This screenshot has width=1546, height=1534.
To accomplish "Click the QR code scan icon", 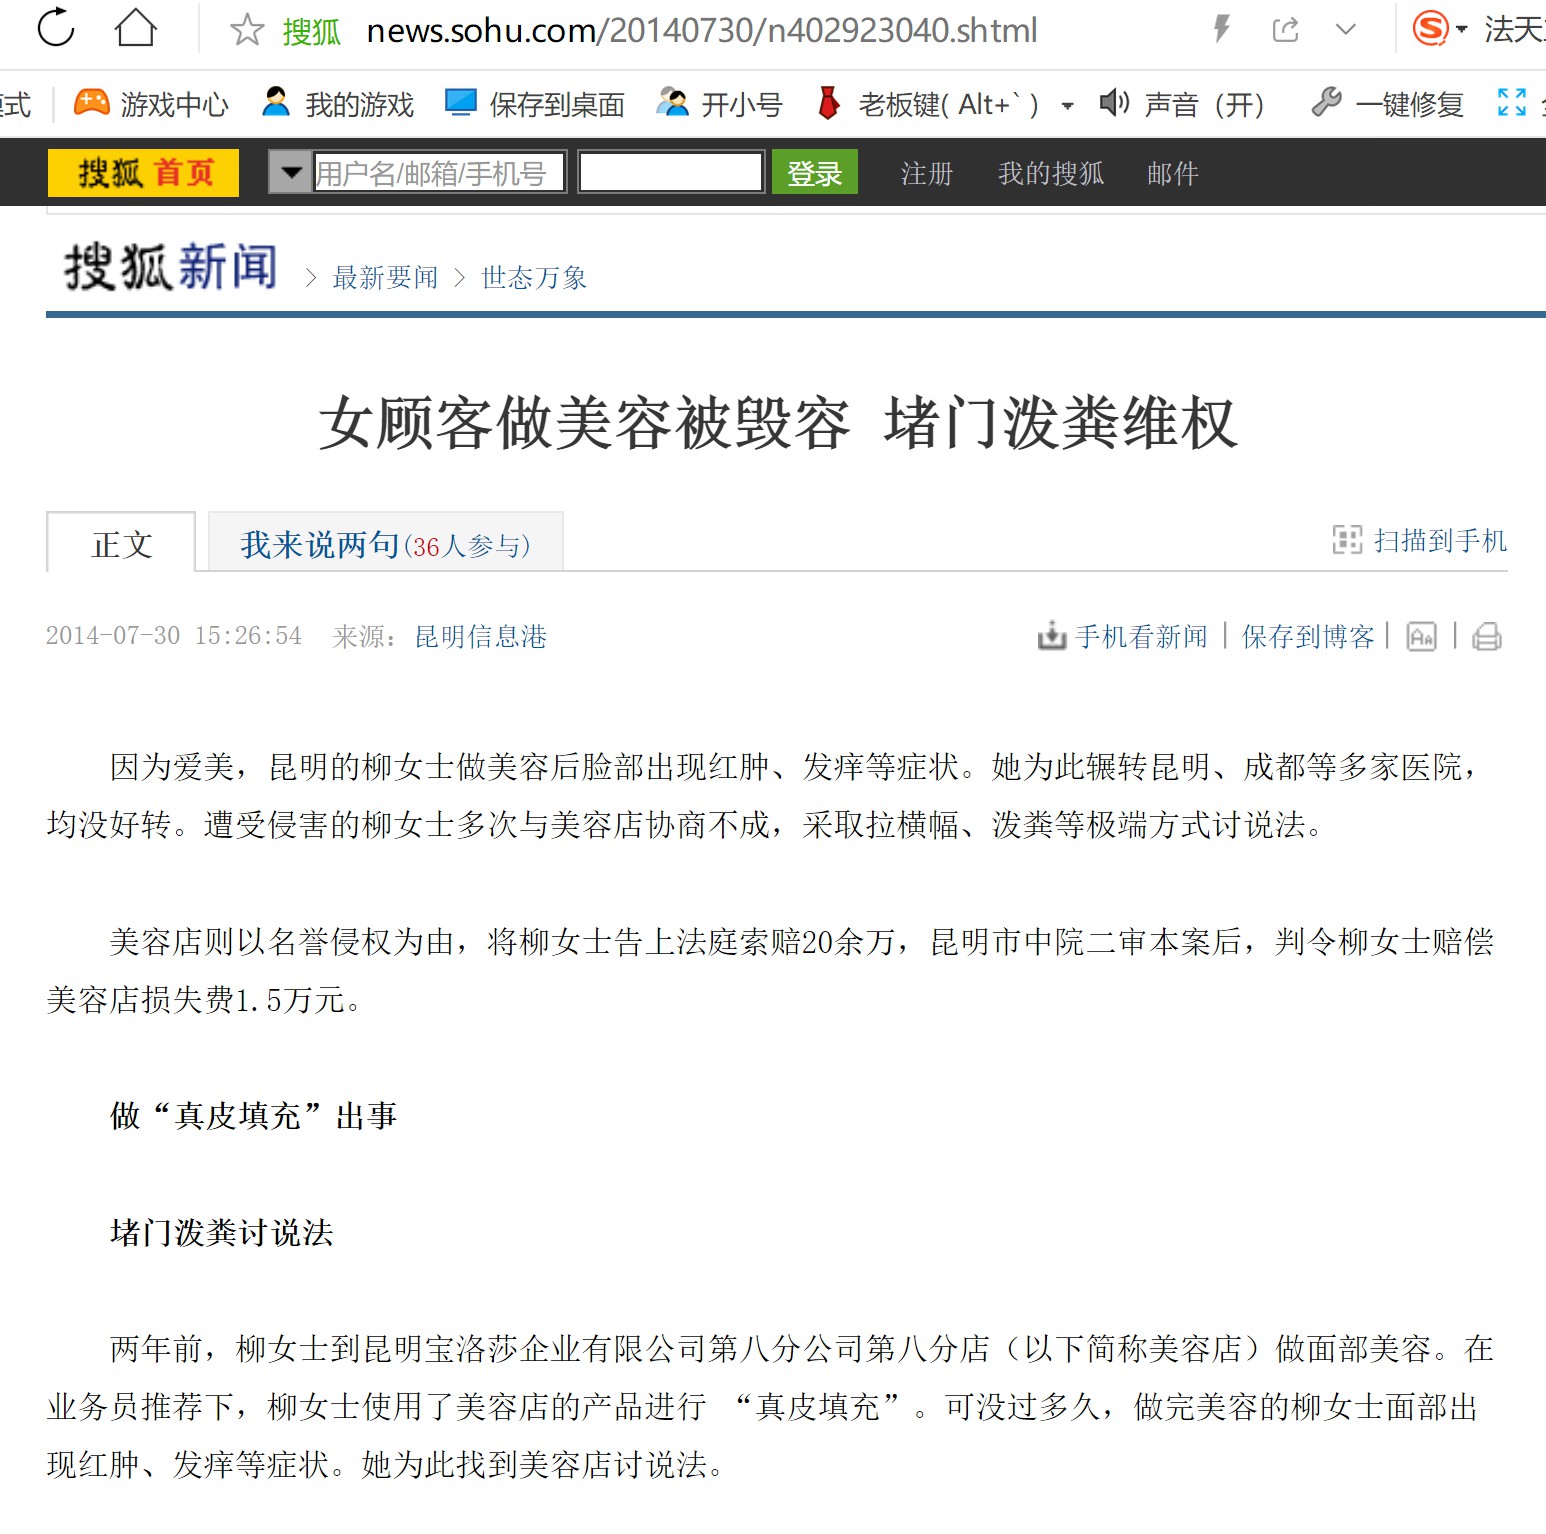I will (1347, 540).
